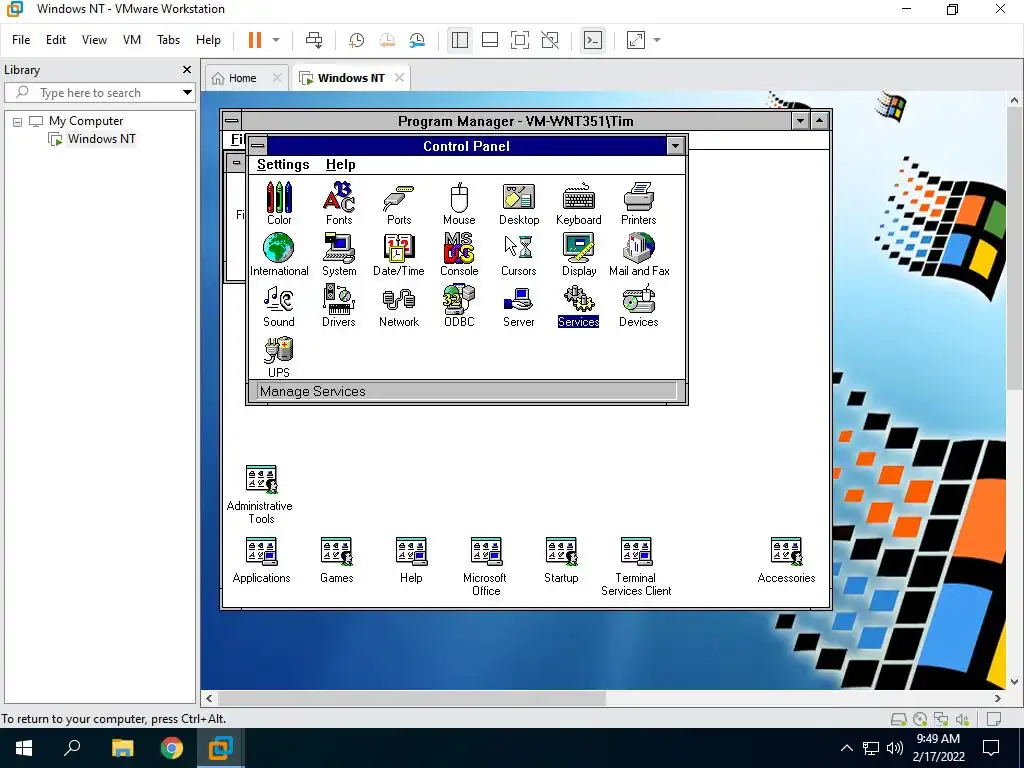Click the Desktop icon in Control Panel
The width and height of the screenshot is (1024, 768).
[519, 203]
